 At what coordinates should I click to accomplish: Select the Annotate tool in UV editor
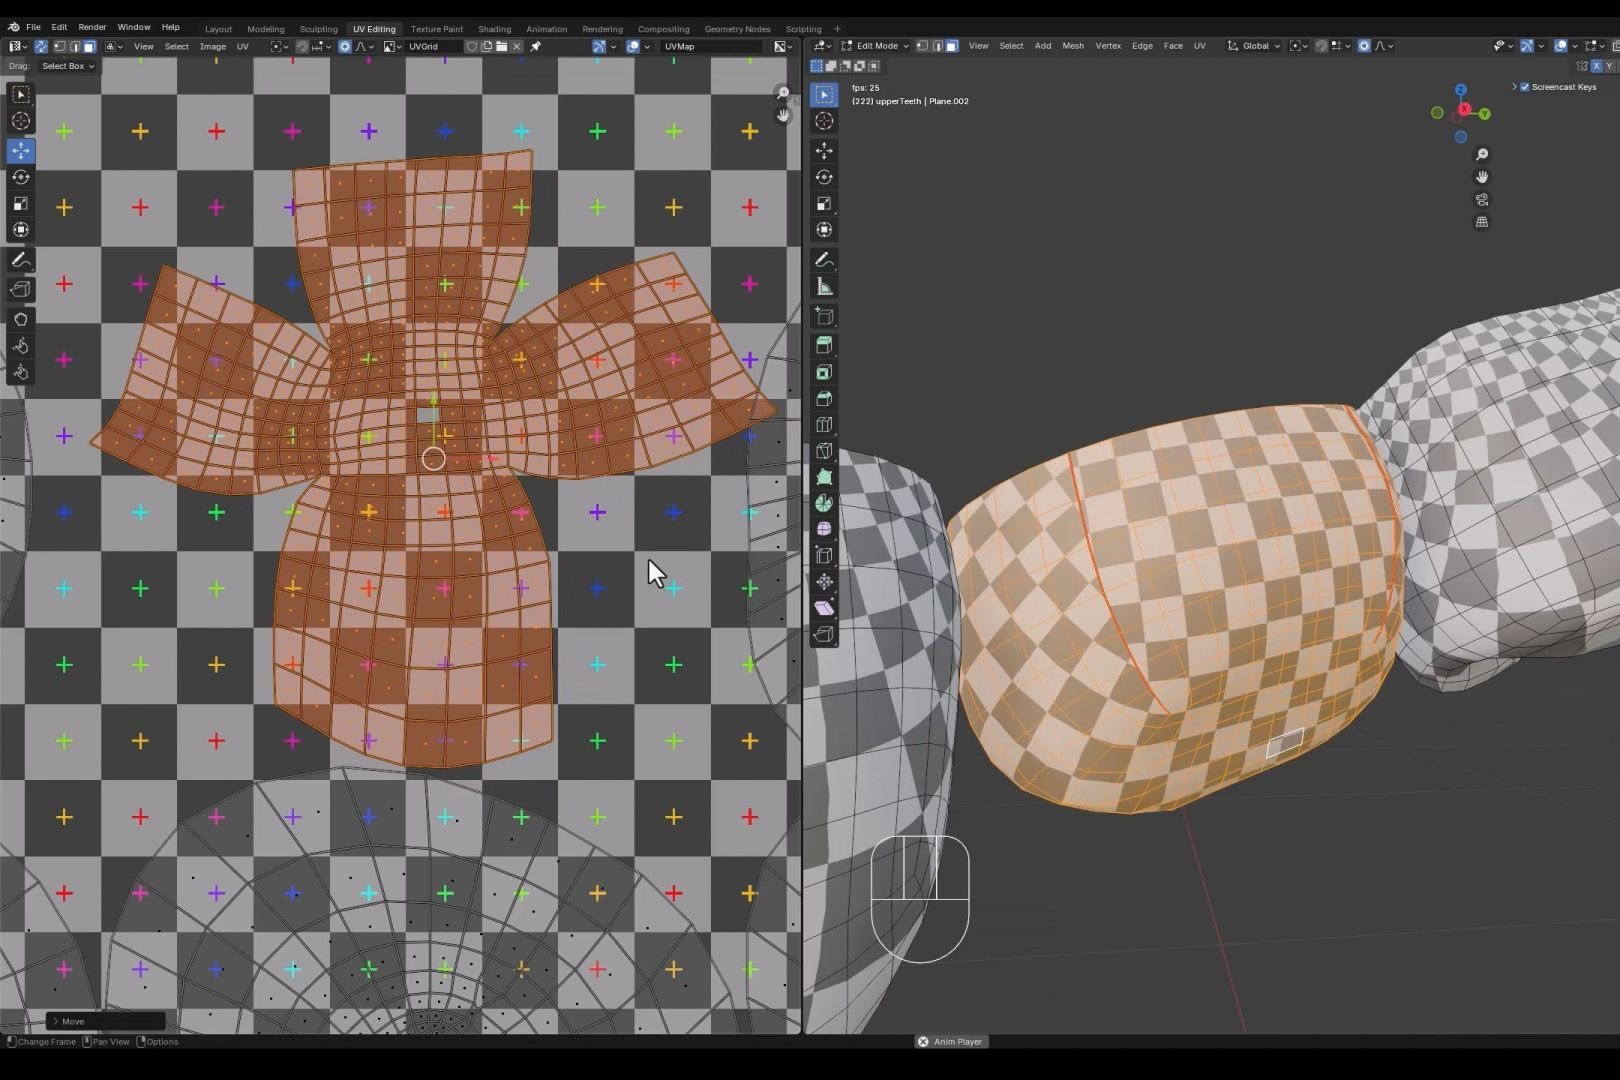[x=21, y=260]
